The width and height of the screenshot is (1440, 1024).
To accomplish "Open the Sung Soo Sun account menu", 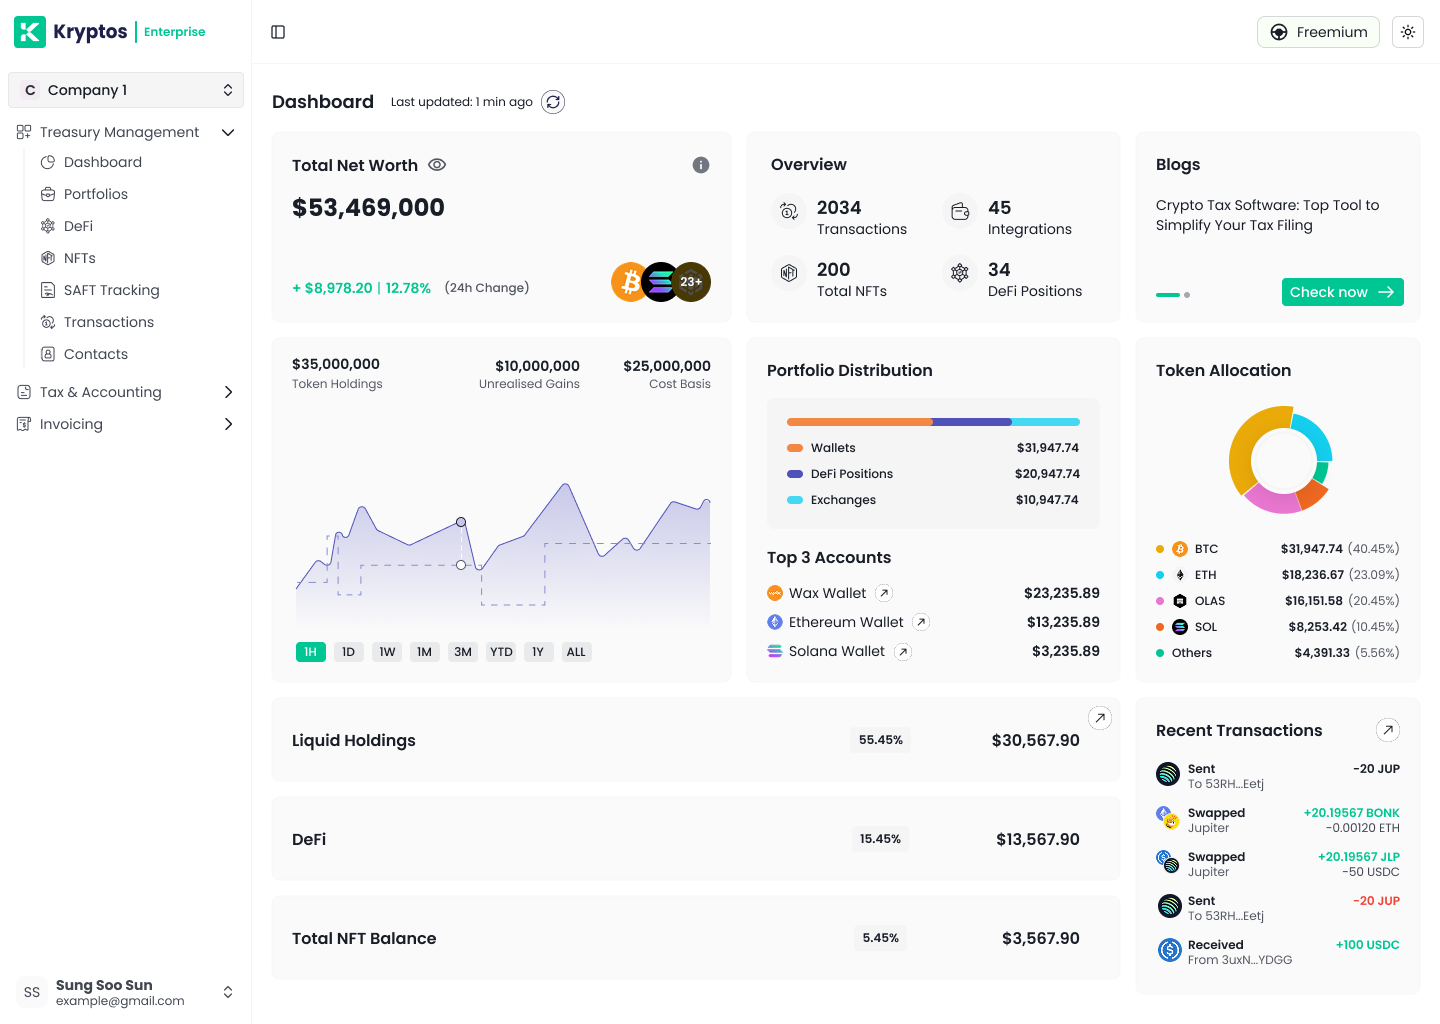I will [126, 992].
